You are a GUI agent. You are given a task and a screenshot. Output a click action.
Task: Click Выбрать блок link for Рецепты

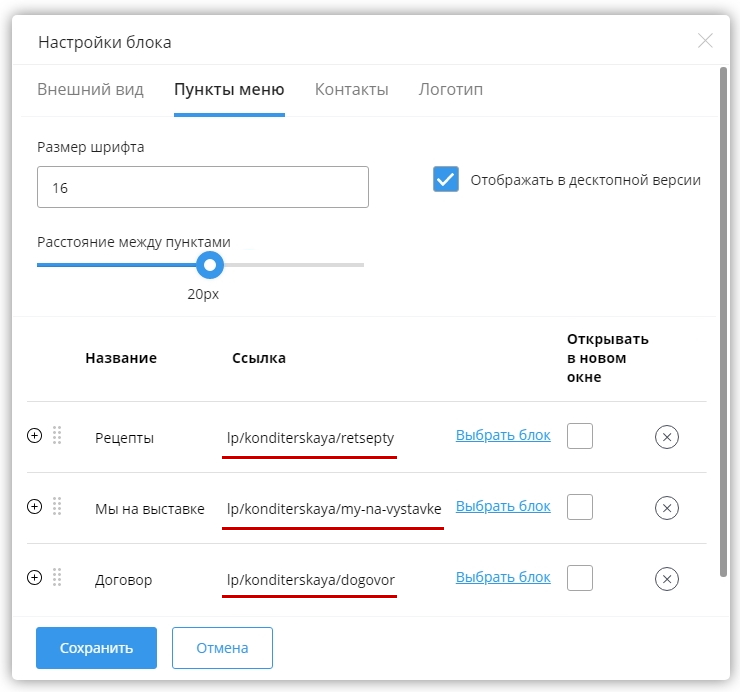point(503,435)
